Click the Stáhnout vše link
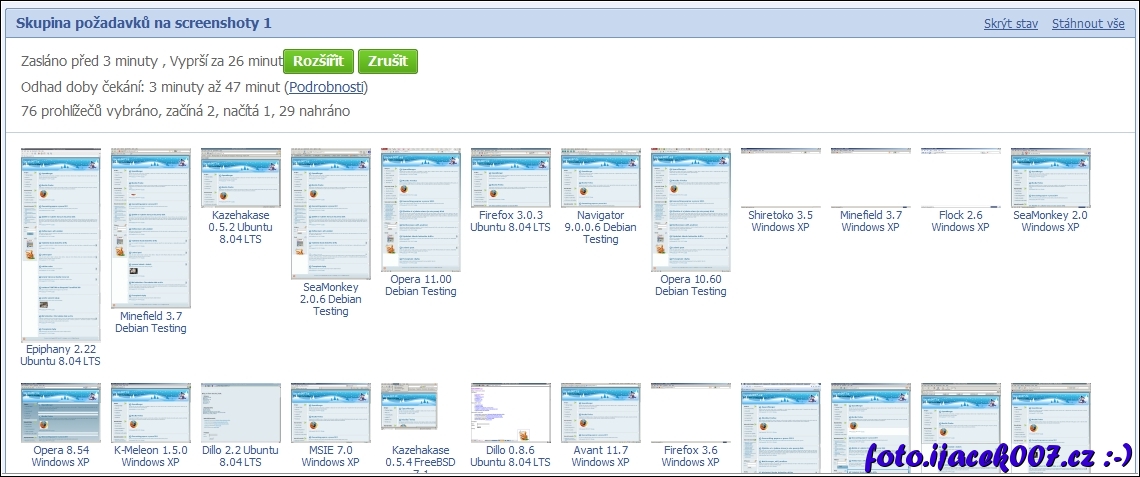The height and width of the screenshot is (477, 1140). [1088, 23]
